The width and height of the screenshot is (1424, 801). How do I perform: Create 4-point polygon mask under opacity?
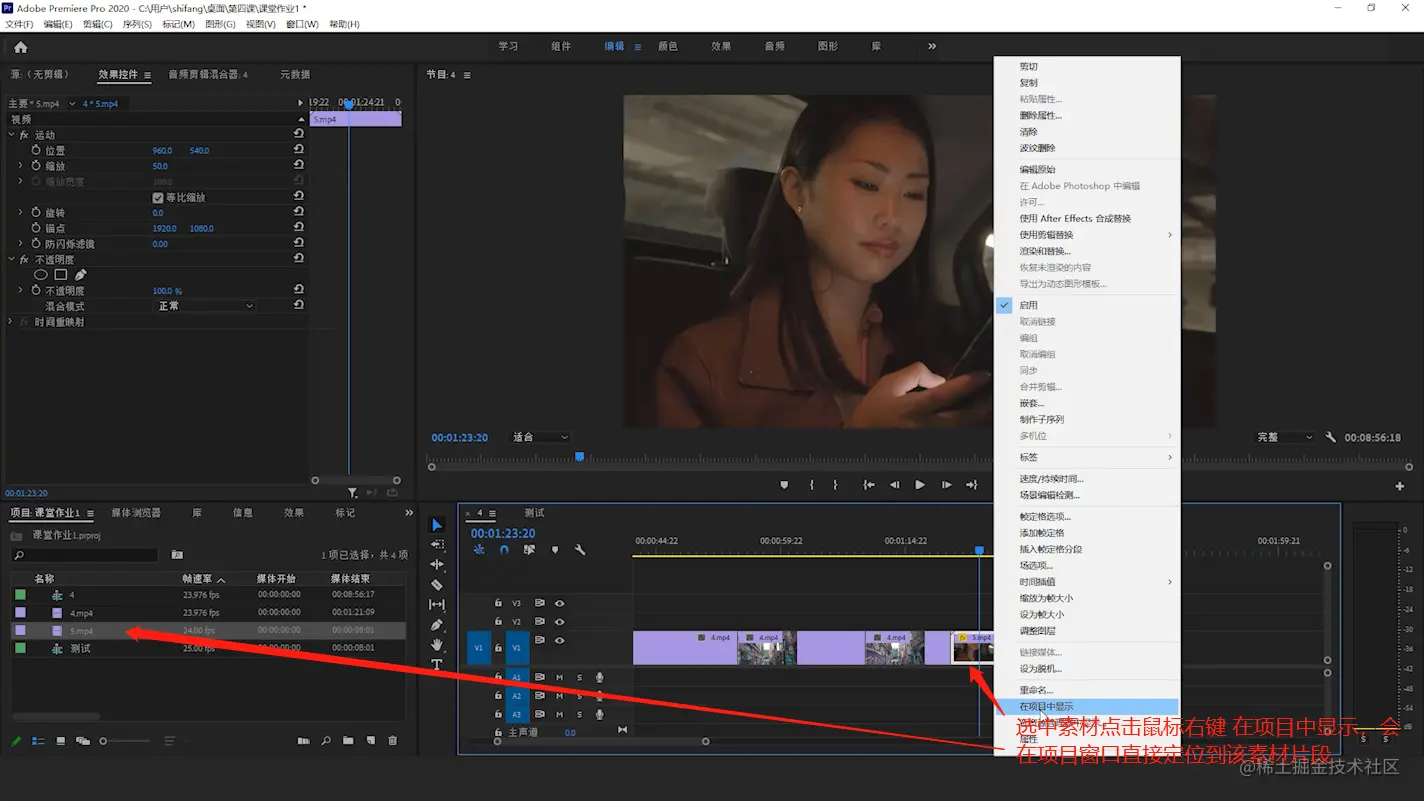coord(61,274)
